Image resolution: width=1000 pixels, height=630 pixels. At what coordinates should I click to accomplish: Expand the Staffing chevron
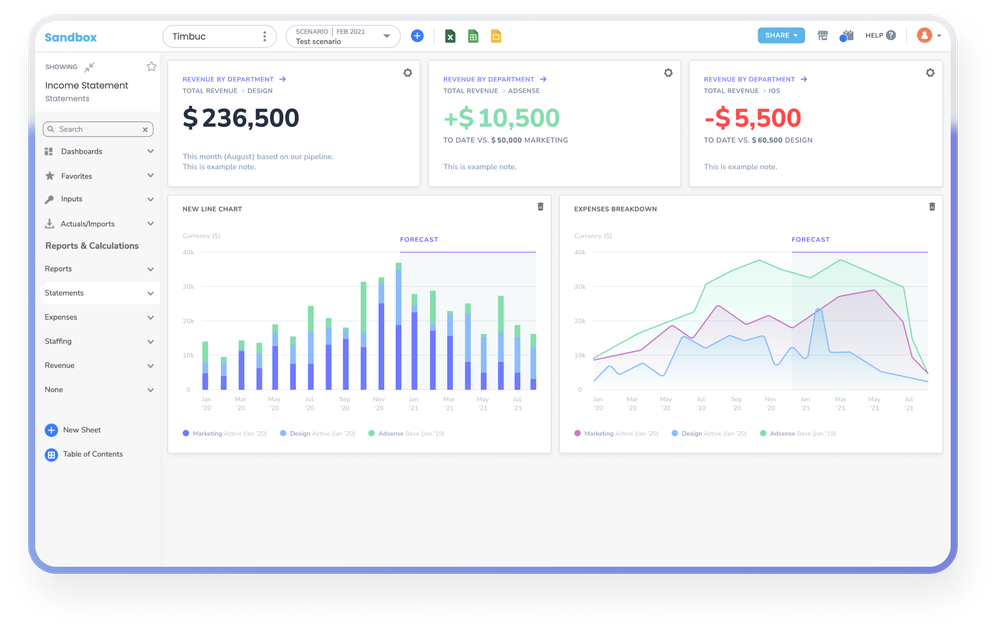tap(151, 342)
